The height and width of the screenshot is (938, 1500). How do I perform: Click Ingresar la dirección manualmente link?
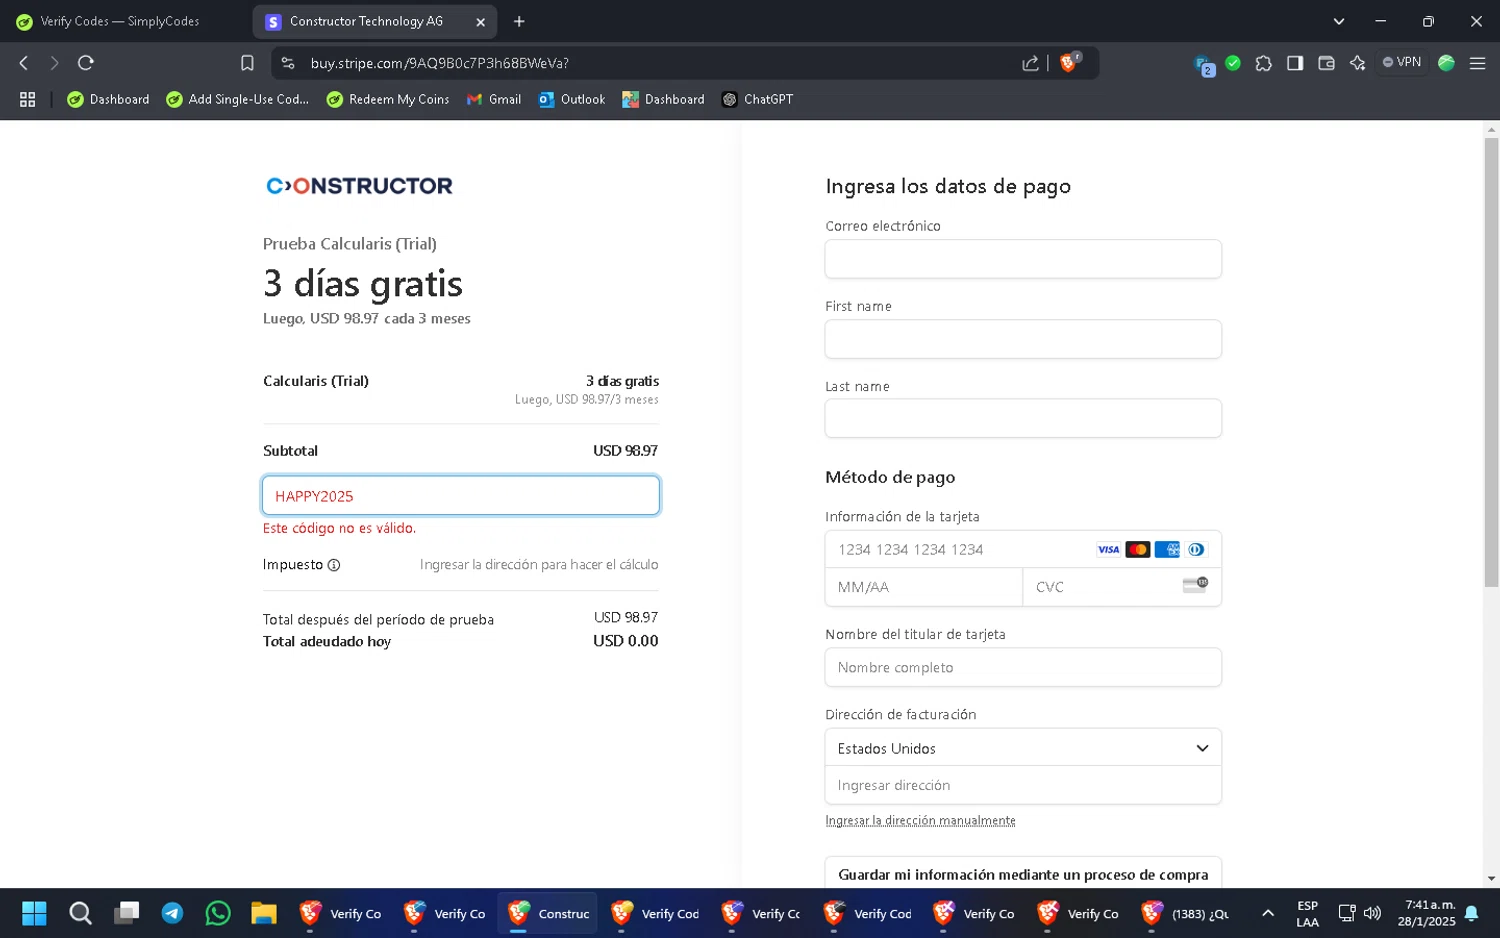[920, 820]
